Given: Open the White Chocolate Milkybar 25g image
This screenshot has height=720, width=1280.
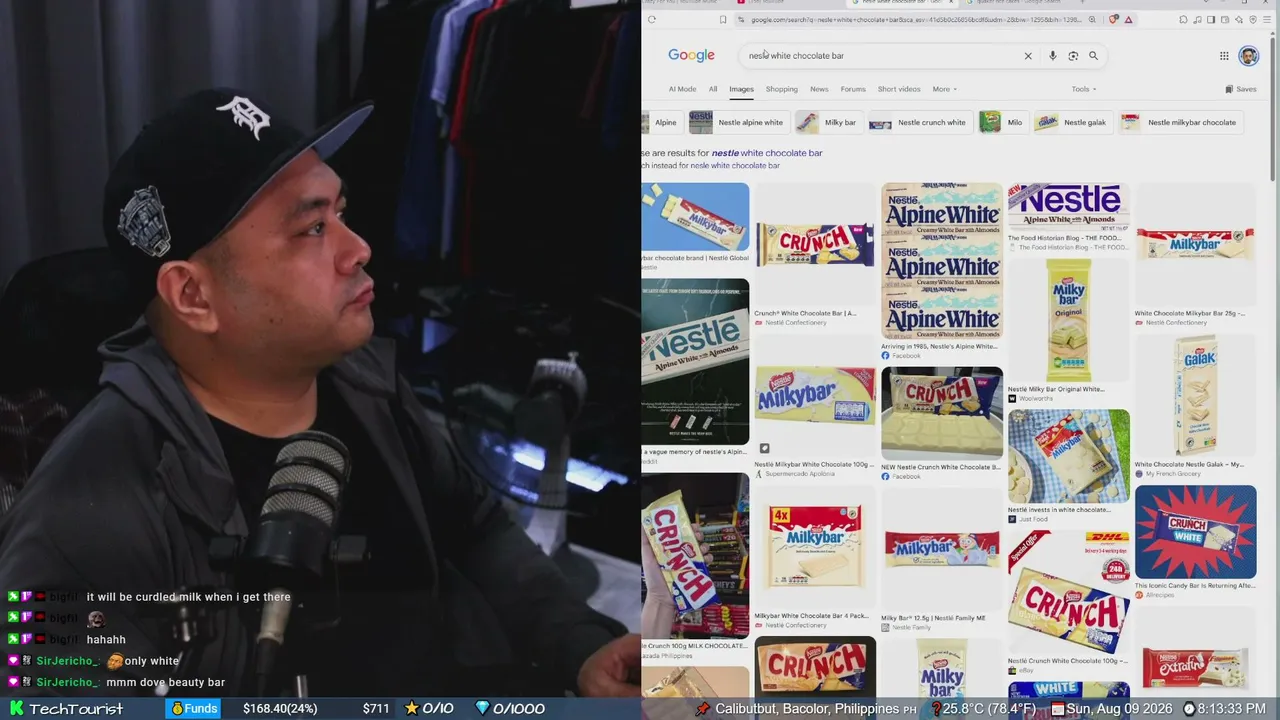Looking at the screenshot, I should click(x=1196, y=245).
